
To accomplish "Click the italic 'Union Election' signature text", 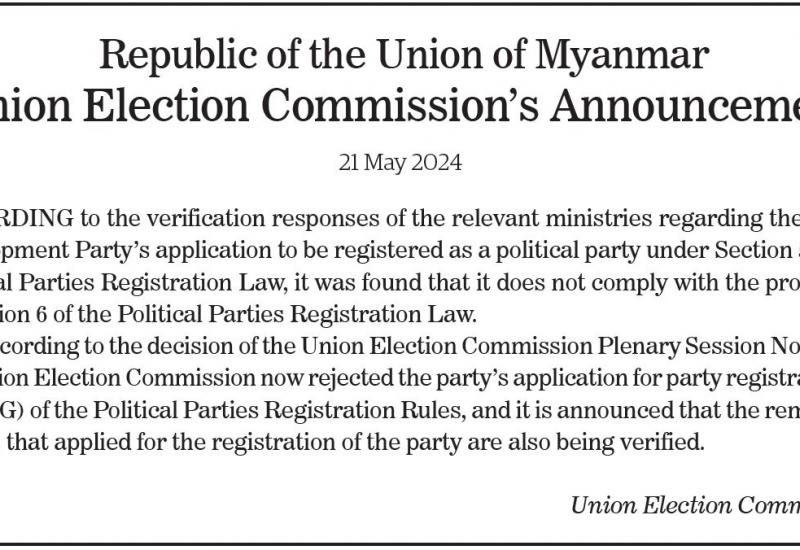I will click(x=651, y=505).
